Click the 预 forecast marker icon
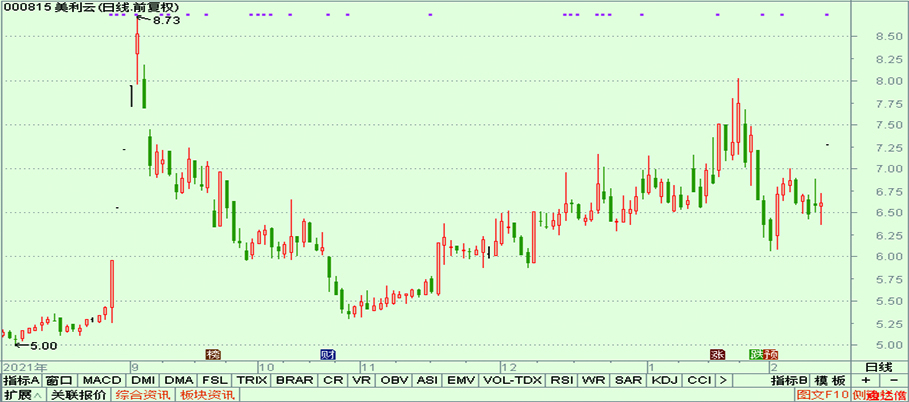The image size is (909, 402). pos(770,354)
